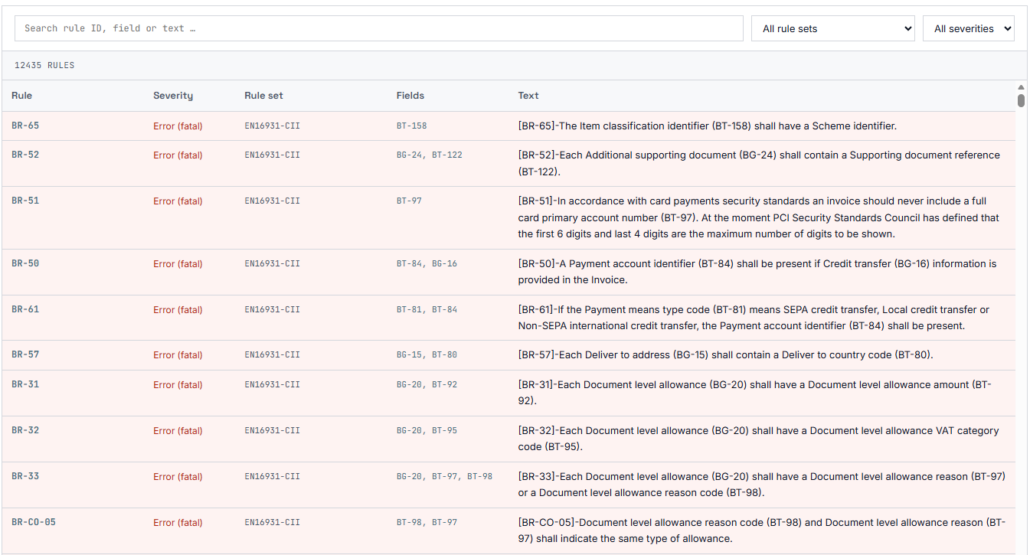Click EN16931-CII rule set in BR-33 row
The height and width of the screenshot is (555, 1030).
pyautogui.click(x=272, y=476)
